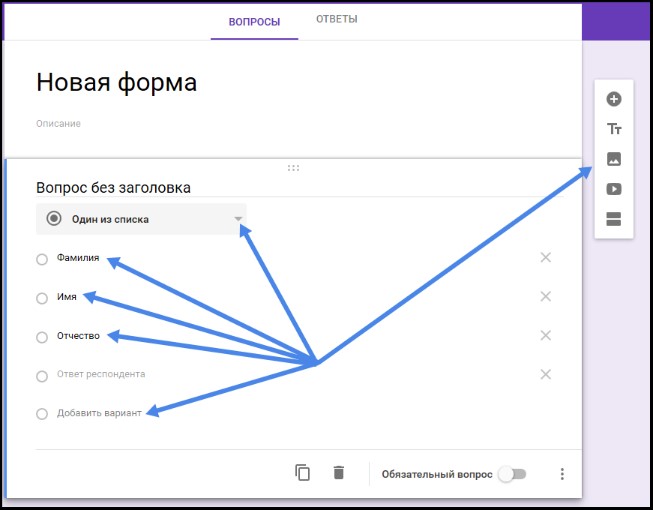Switch to the Ответы tab

336,20
